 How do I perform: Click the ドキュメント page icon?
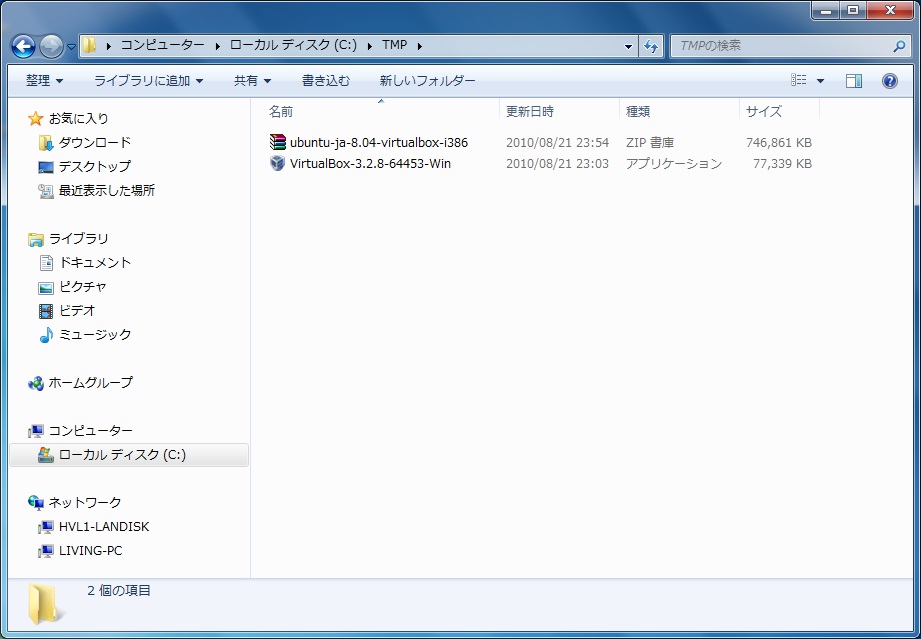click(46, 263)
